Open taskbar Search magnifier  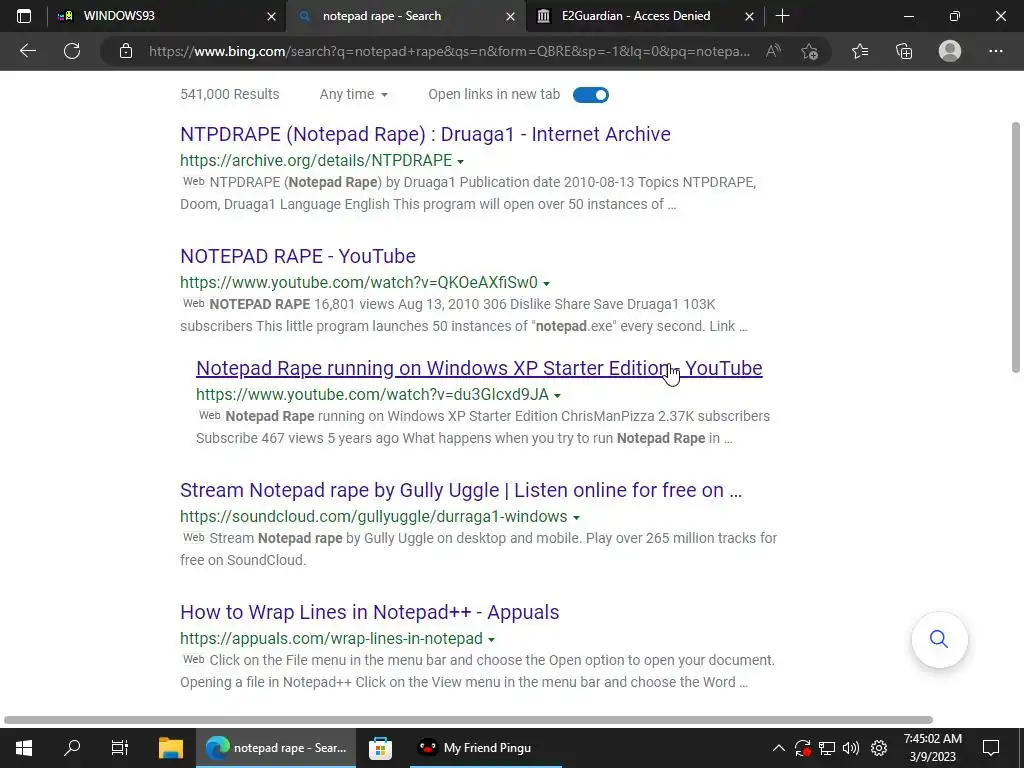pyautogui.click(x=72, y=748)
